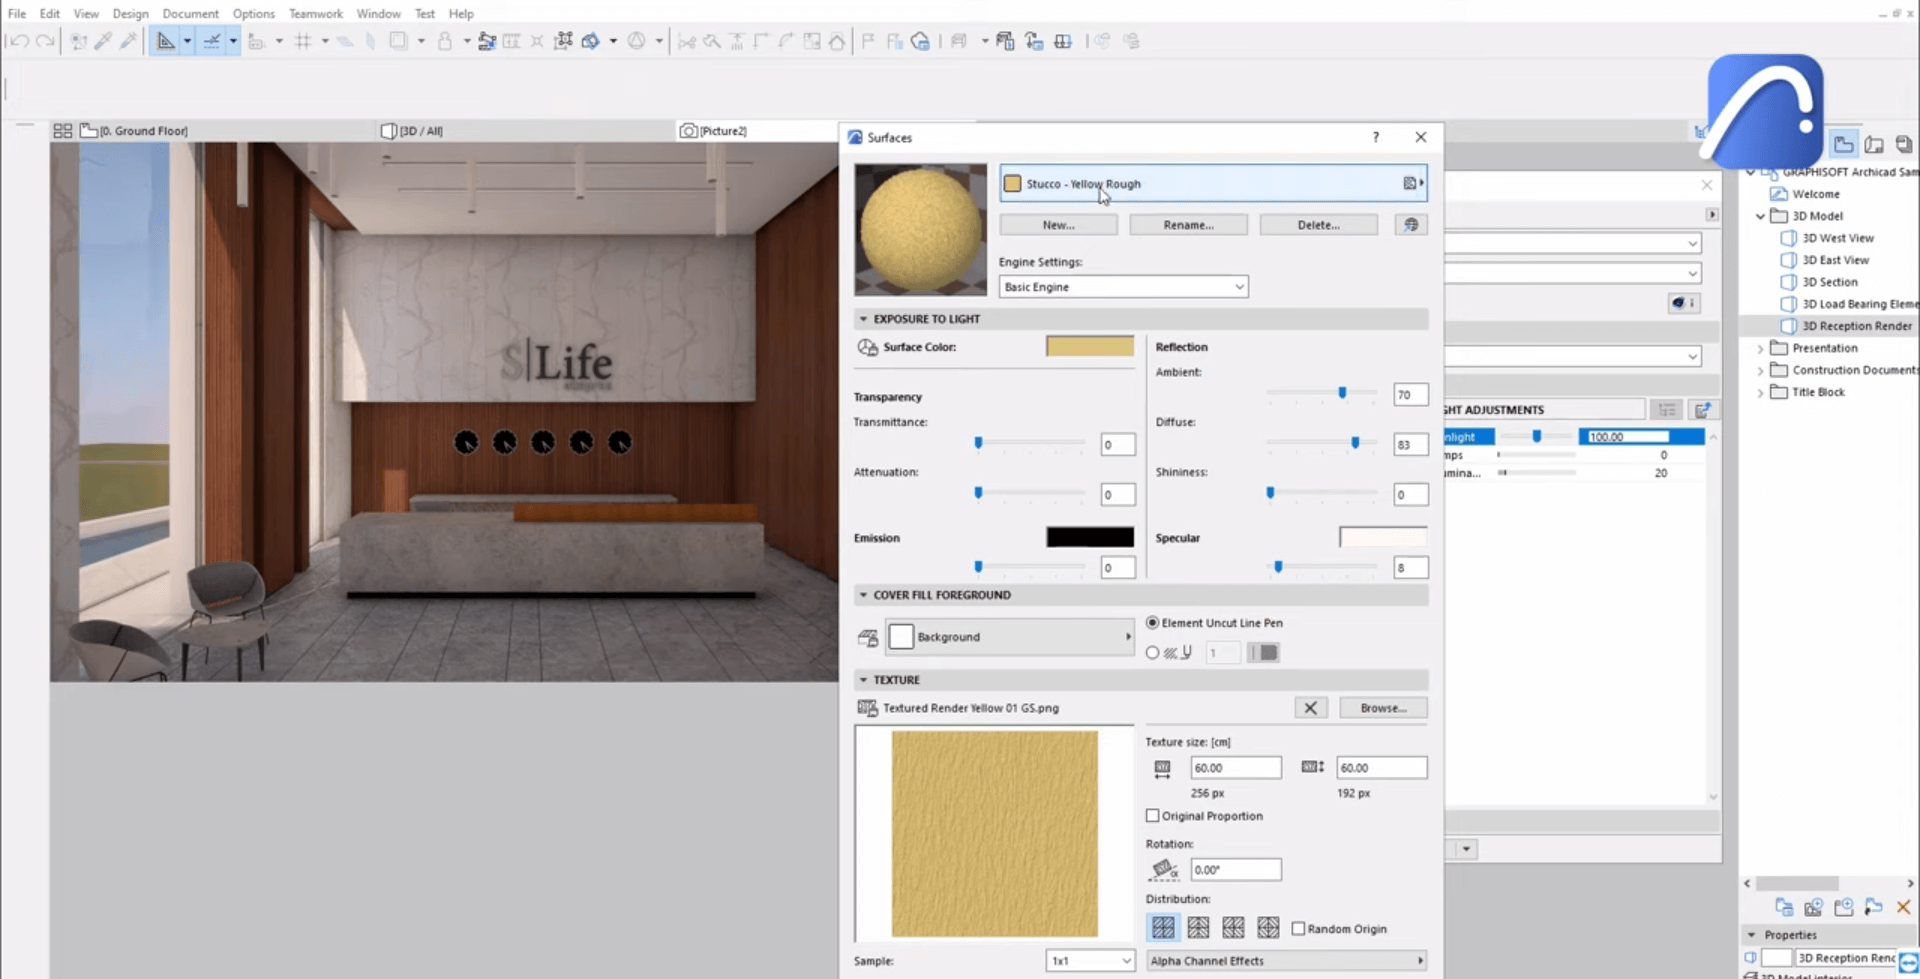Select 3D Reception Render in the project tree
Viewport: 1920px width, 979px height.
1855,325
